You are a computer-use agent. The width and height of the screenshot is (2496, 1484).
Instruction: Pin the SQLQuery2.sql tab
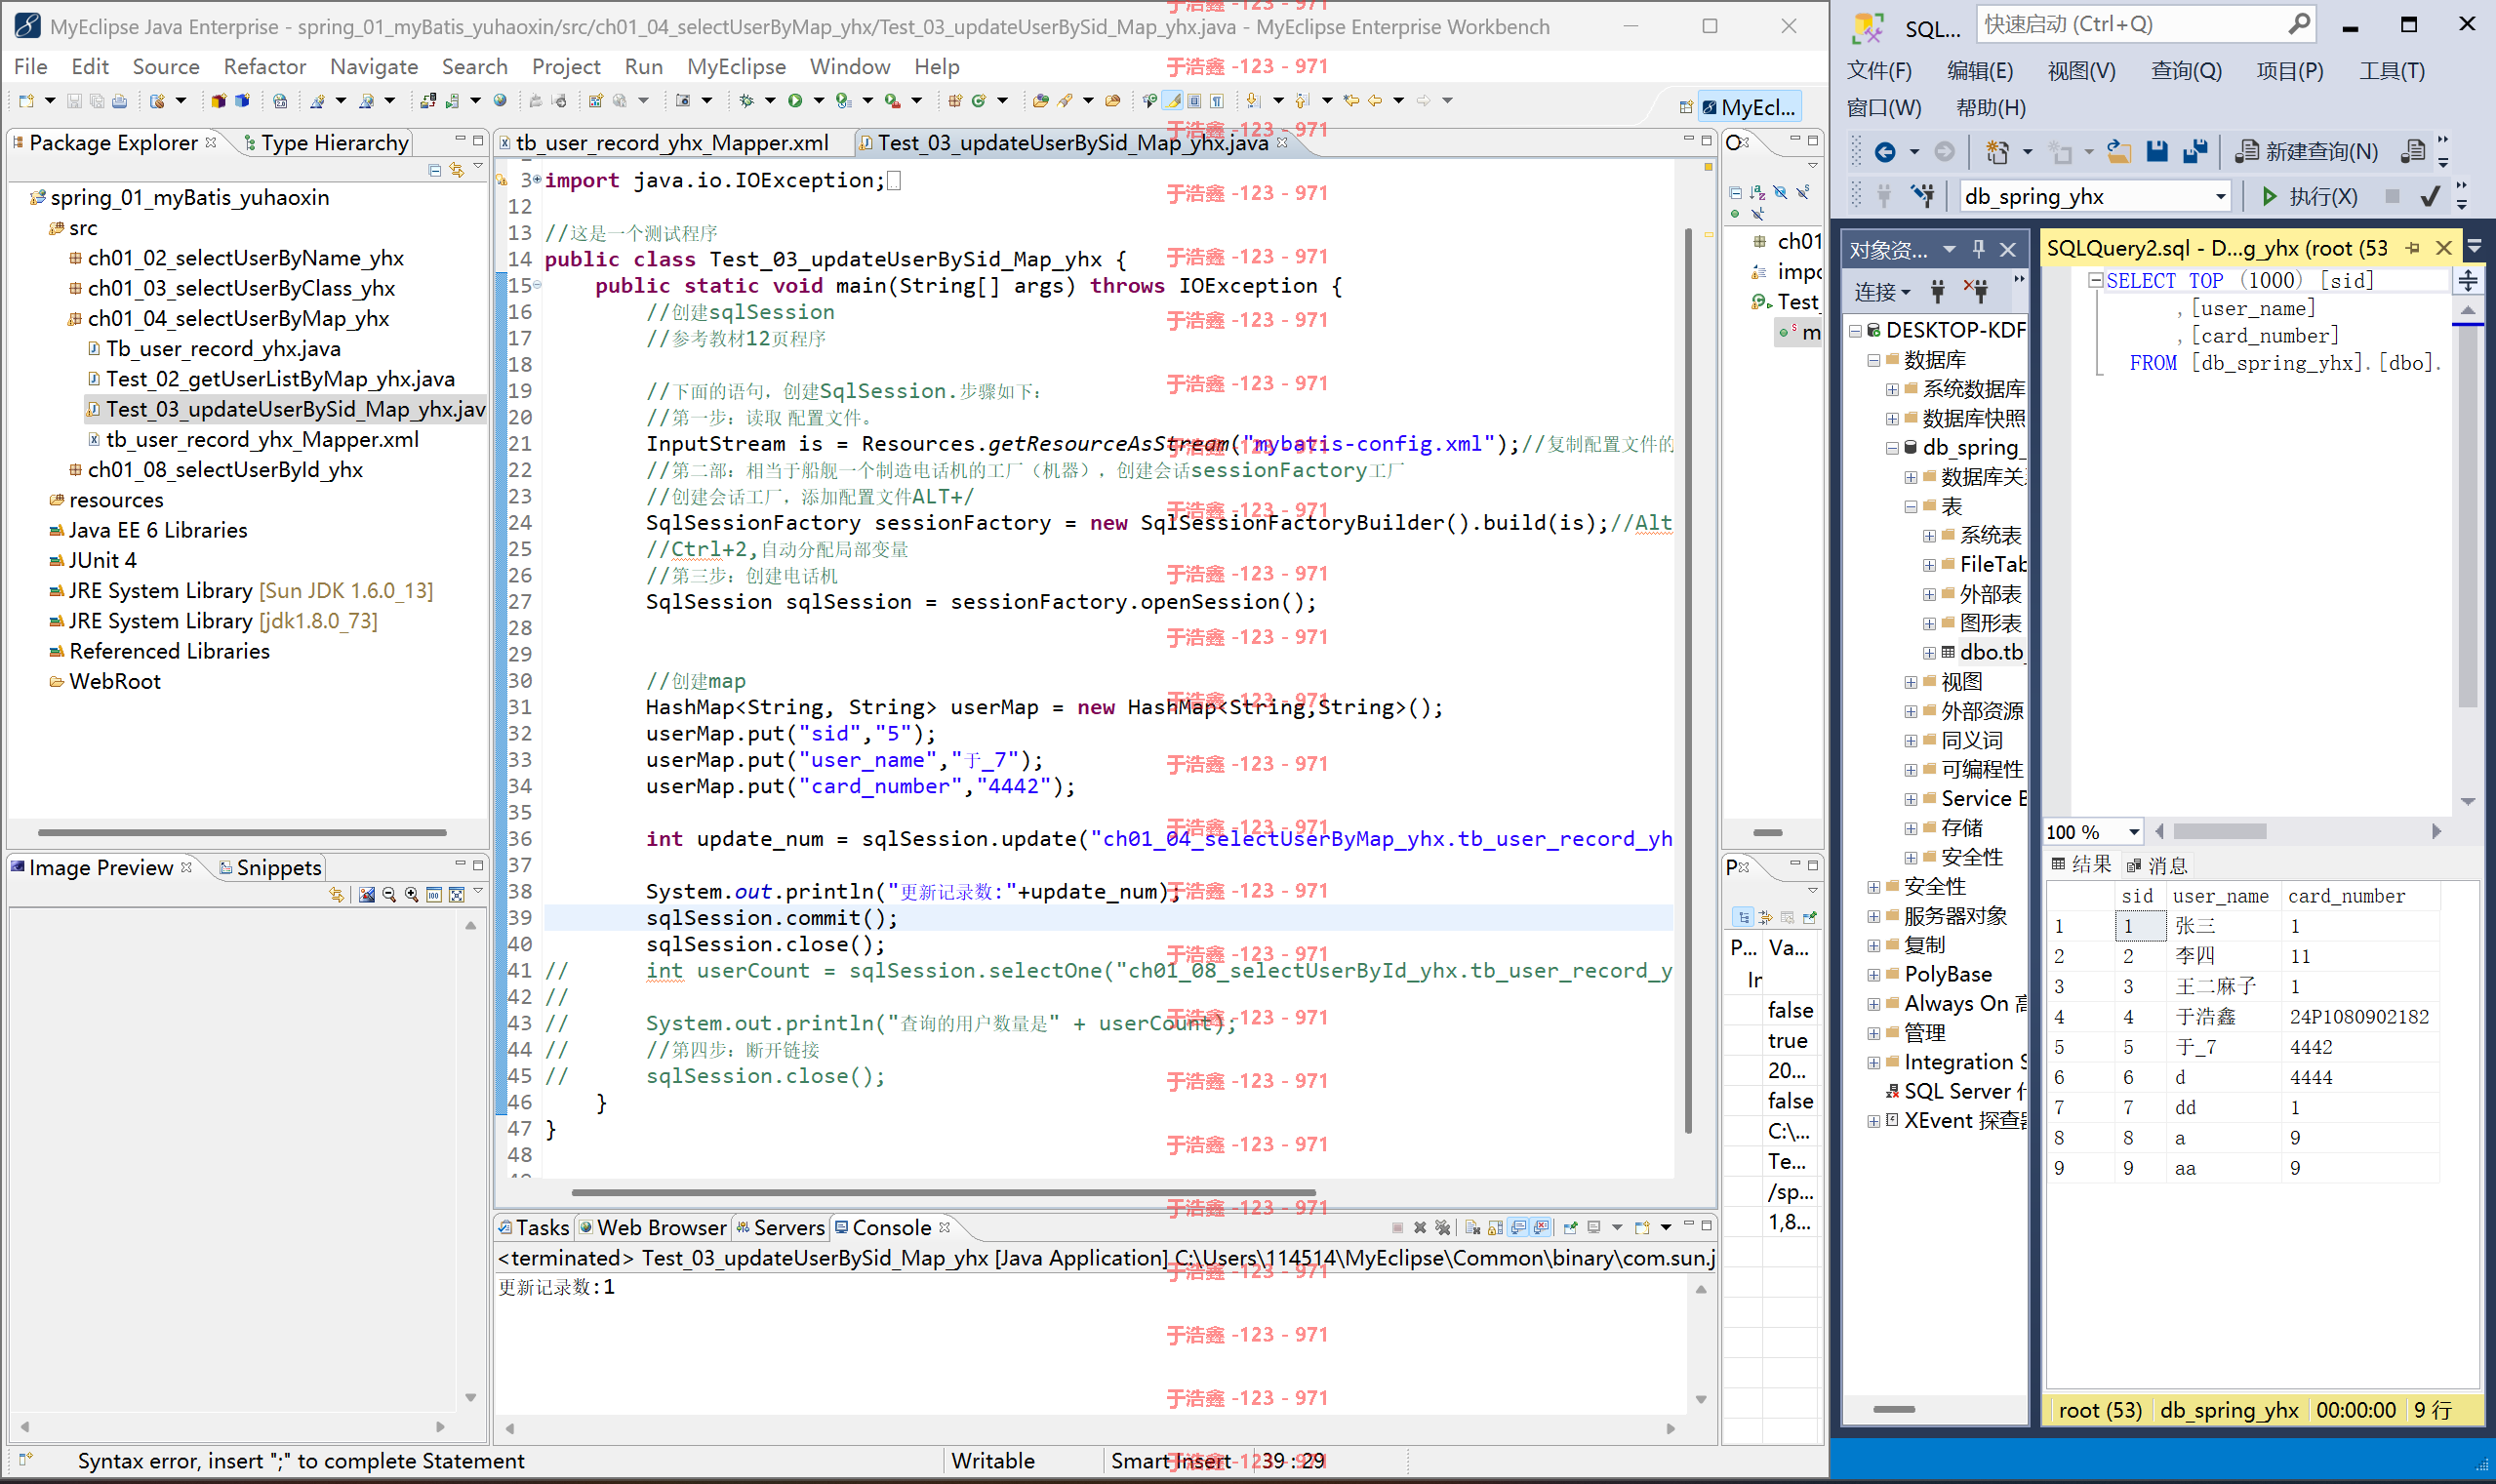2413,248
